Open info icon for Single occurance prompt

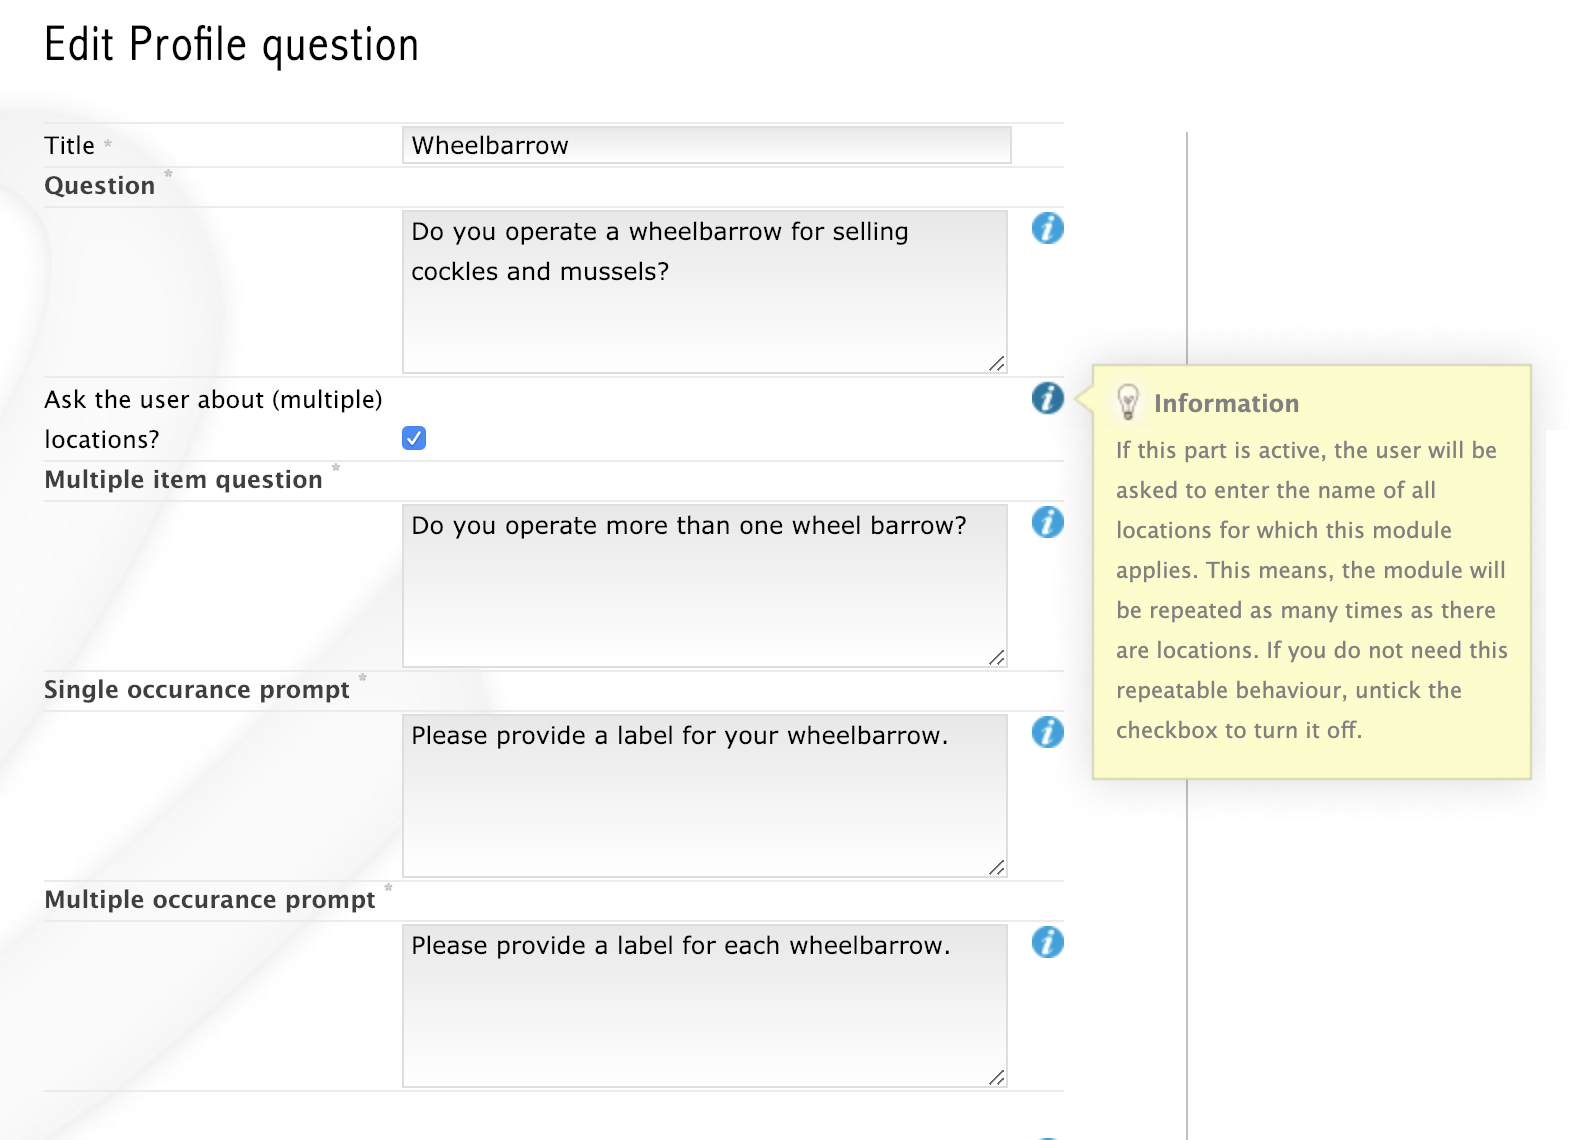[1047, 732]
